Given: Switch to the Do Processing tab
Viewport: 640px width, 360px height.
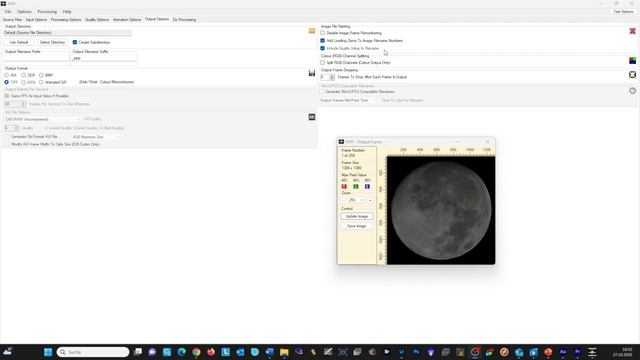Looking at the screenshot, I should [x=184, y=19].
